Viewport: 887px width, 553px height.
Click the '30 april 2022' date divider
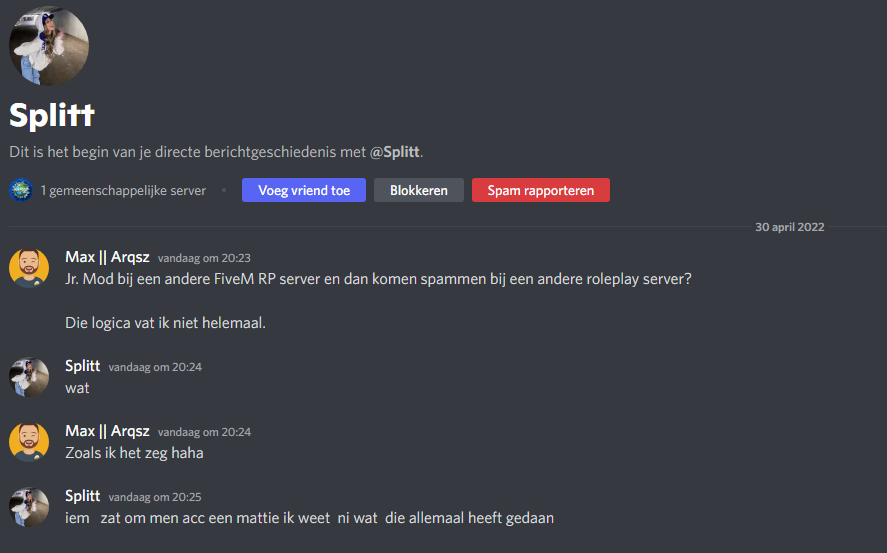789,227
